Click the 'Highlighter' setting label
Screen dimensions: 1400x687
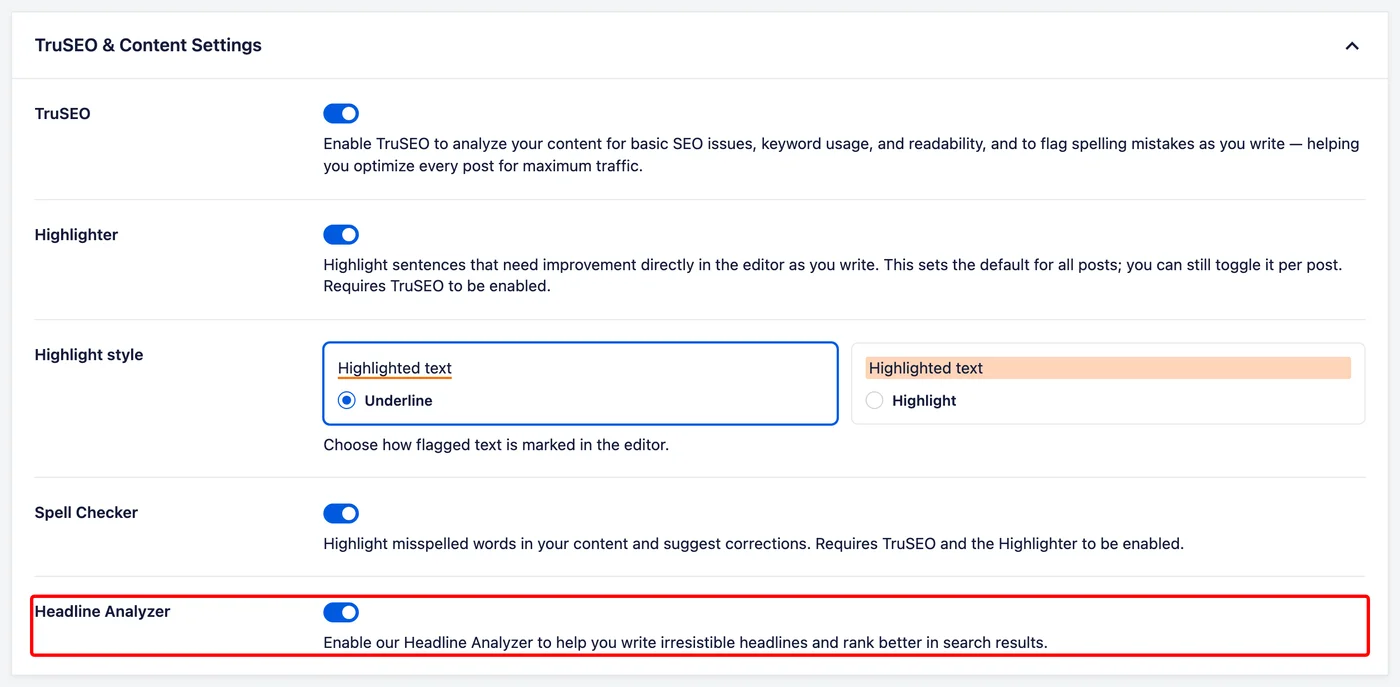click(77, 235)
